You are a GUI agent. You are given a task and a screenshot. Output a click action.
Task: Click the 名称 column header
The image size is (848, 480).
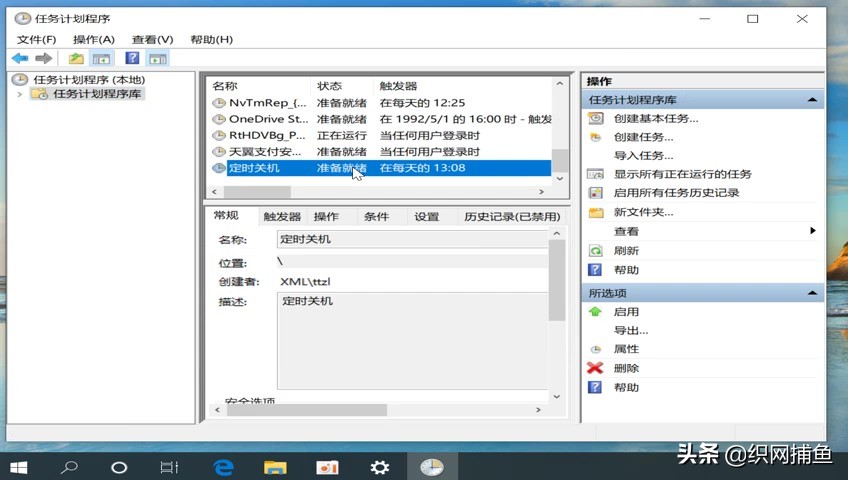coord(225,86)
